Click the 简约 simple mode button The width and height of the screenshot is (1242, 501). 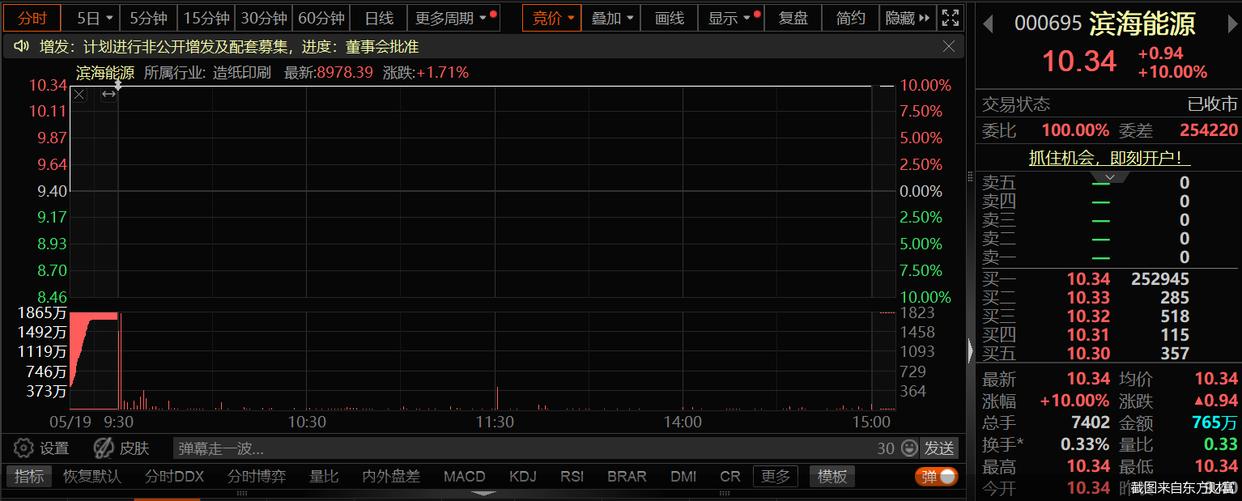click(851, 18)
